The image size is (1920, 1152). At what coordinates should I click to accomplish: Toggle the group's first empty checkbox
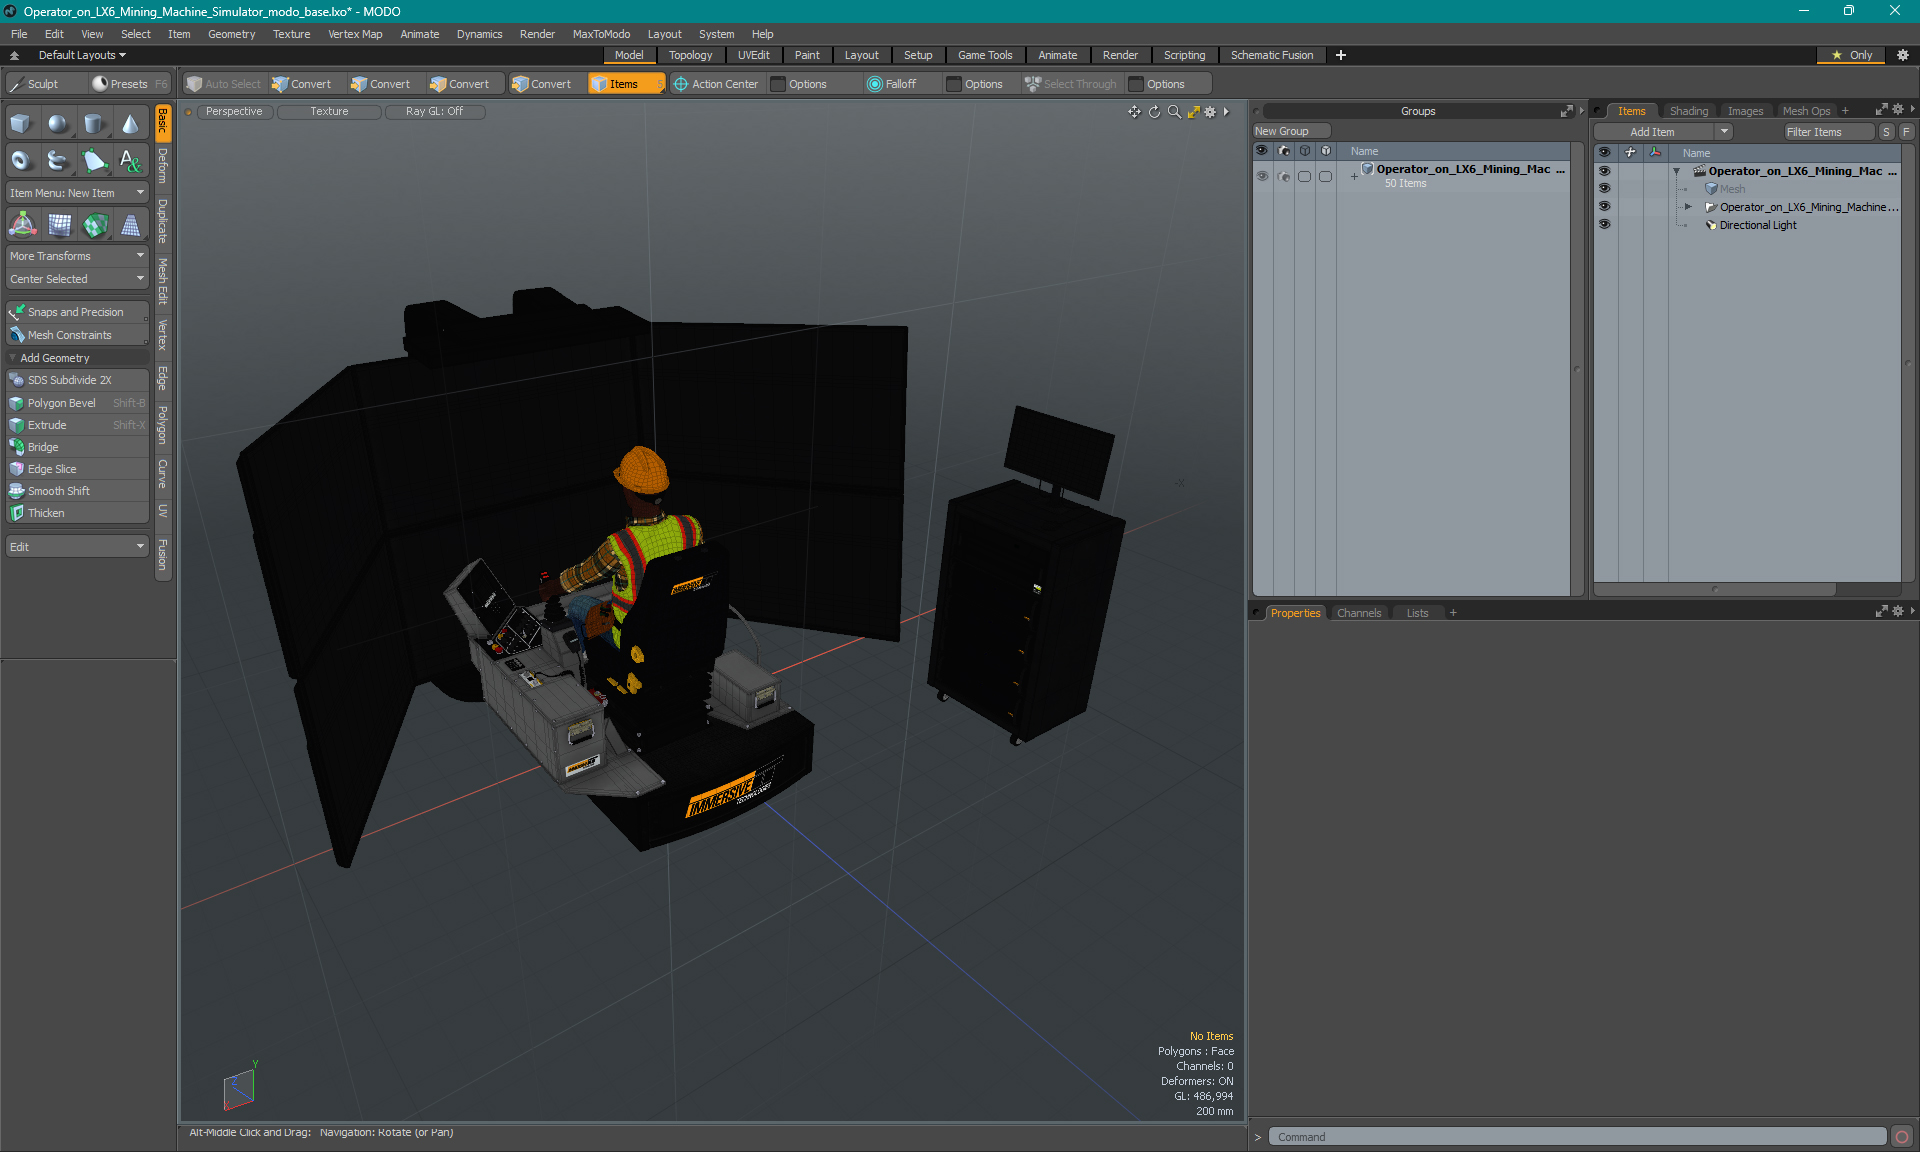(x=1304, y=176)
